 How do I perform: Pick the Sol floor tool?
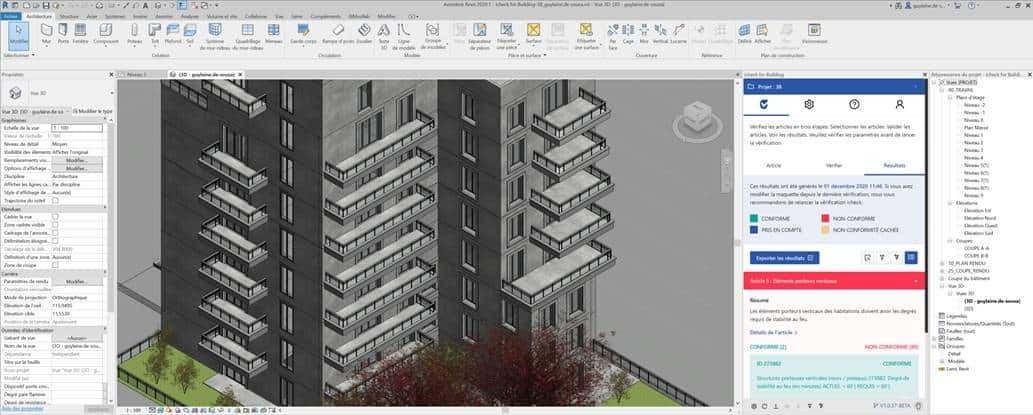pyautogui.click(x=190, y=34)
